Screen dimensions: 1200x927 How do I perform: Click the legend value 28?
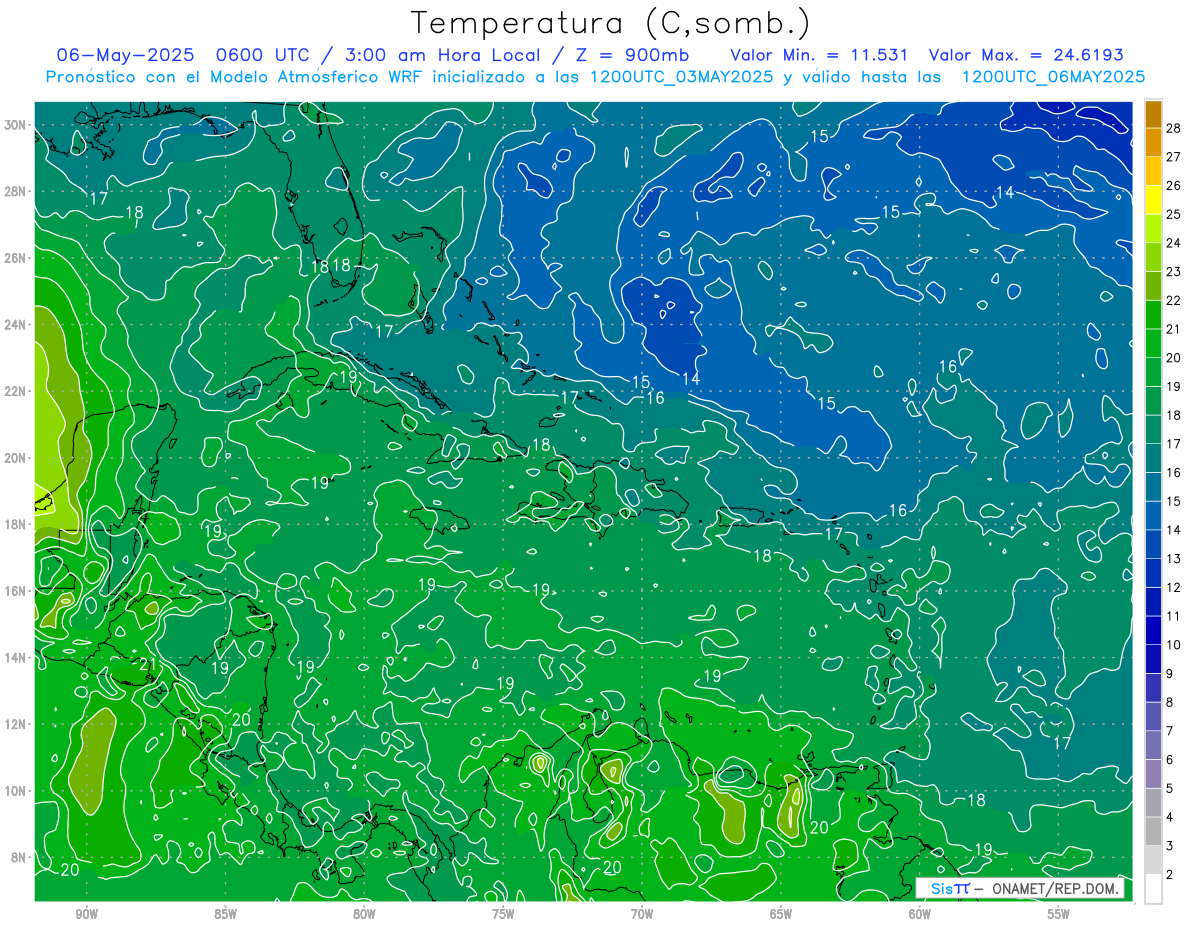1174,127
